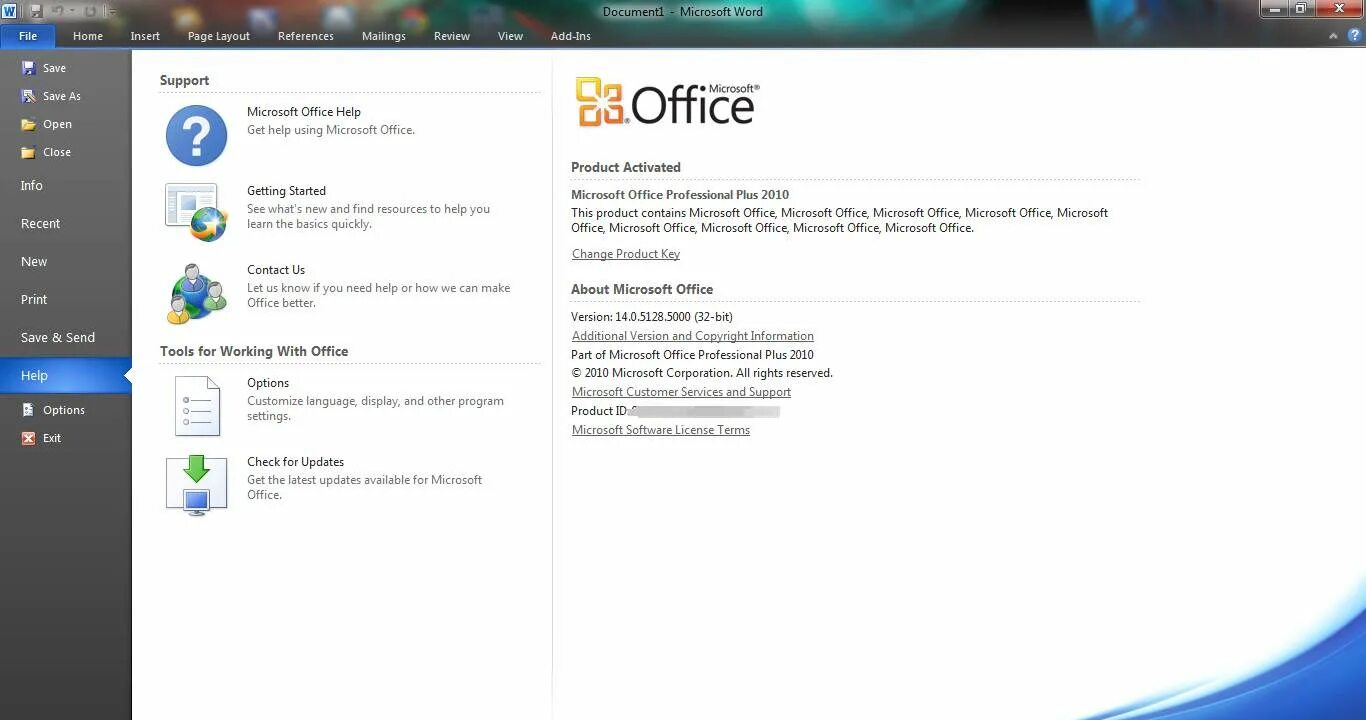Click the Getting Started globe icon button
This screenshot has width=1366, height=720.
click(196, 212)
